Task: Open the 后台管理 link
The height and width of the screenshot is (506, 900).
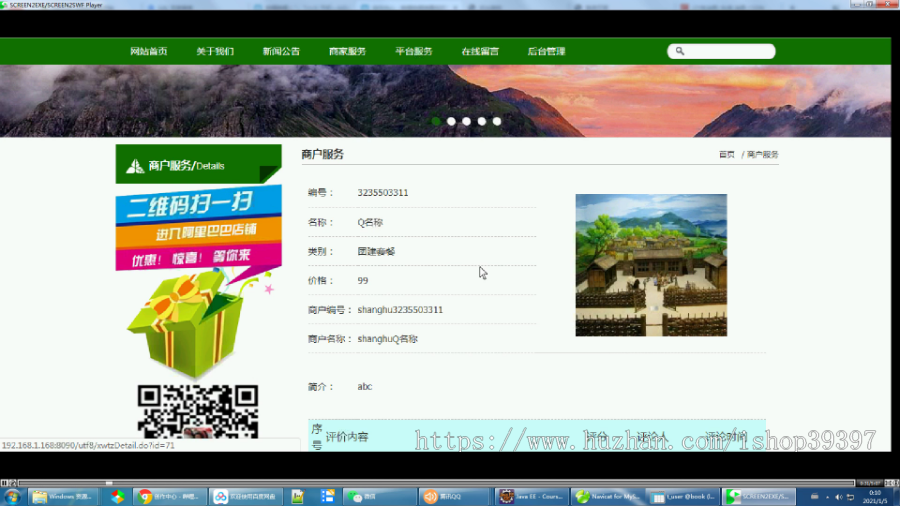Action: point(546,51)
